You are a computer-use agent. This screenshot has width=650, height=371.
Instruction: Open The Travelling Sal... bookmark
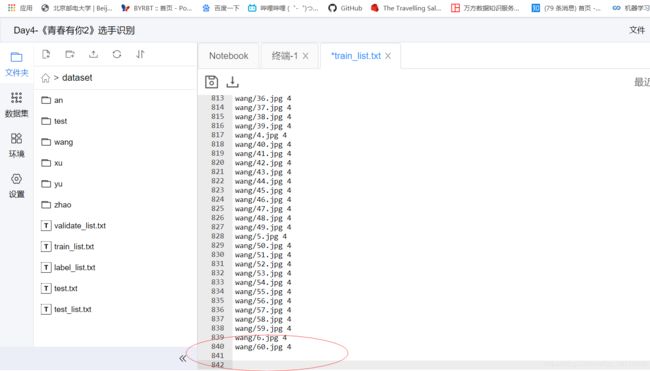click(406, 8)
